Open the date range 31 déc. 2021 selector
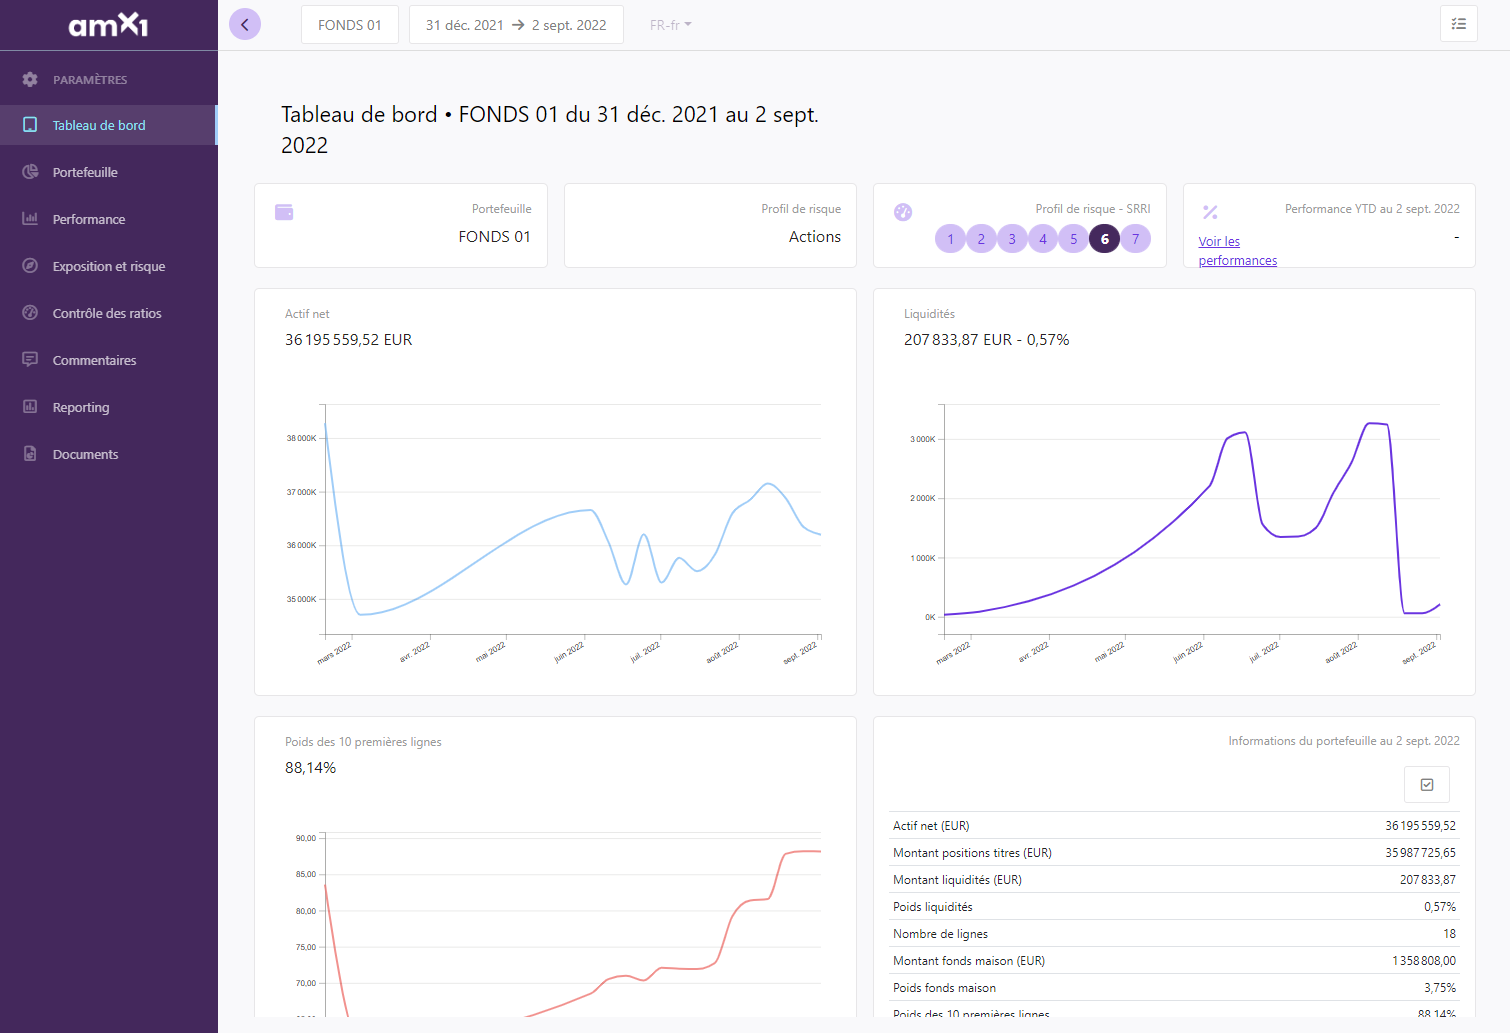The height and width of the screenshot is (1033, 1510). point(516,25)
